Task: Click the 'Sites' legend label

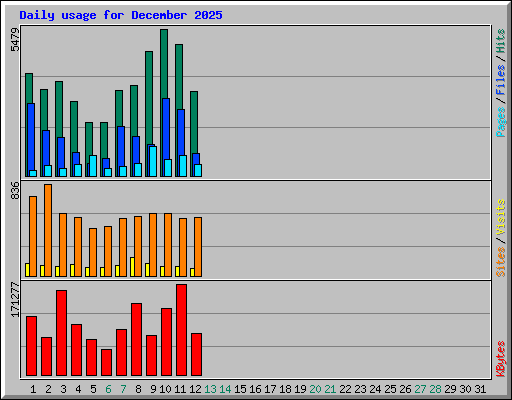Action: click(501, 262)
